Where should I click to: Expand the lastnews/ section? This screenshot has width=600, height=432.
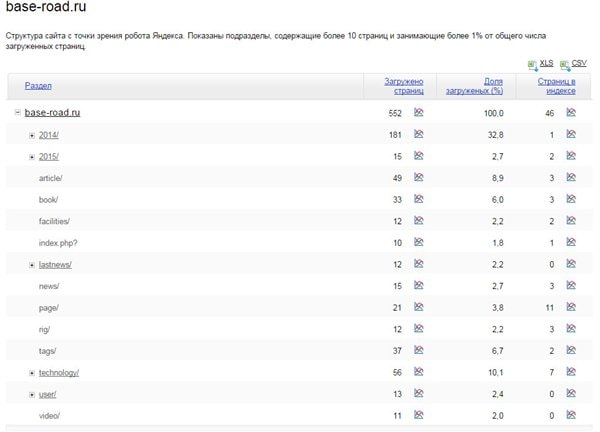click(x=32, y=265)
